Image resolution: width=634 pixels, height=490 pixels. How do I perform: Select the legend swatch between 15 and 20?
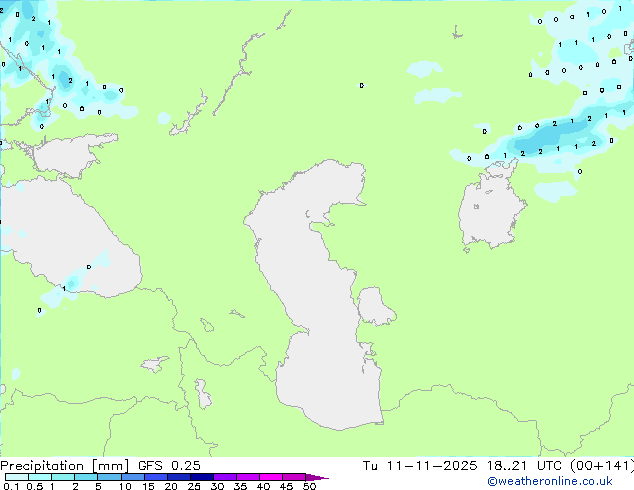point(155,477)
